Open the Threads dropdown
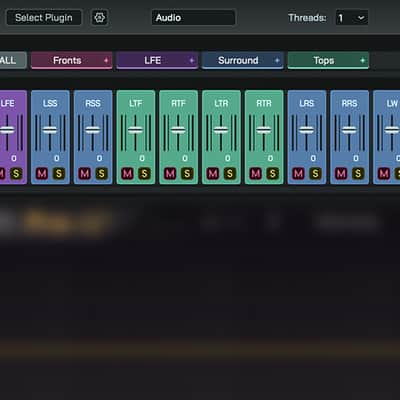Viewport: 400px width, 400px height. coord(352,18)
